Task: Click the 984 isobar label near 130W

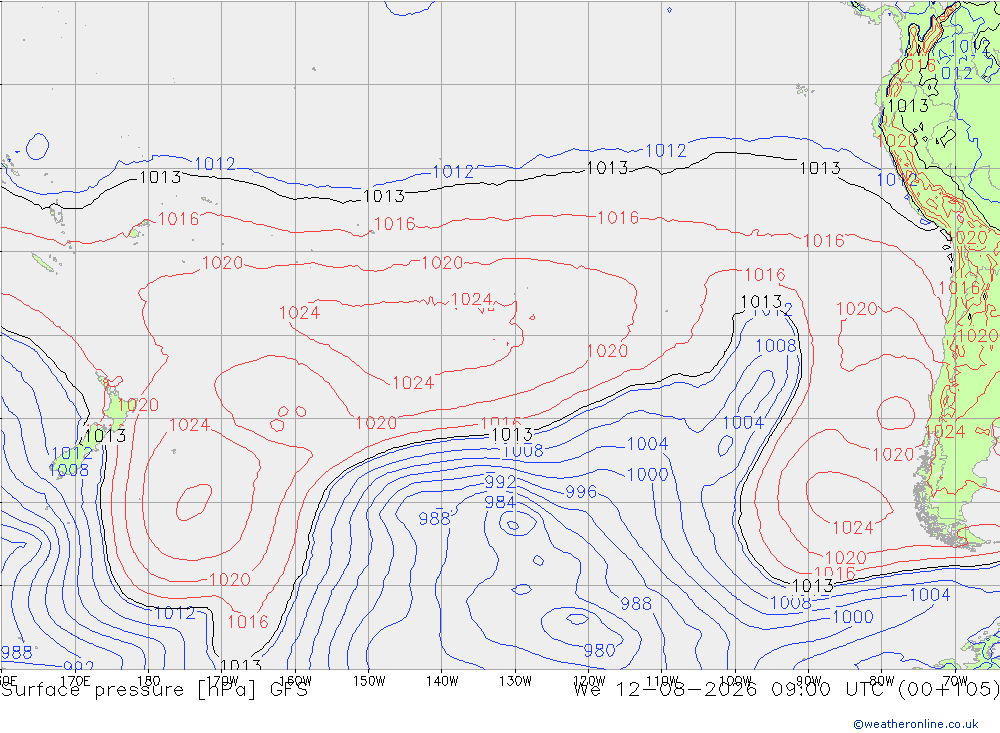Action: (x=500, y=503)
